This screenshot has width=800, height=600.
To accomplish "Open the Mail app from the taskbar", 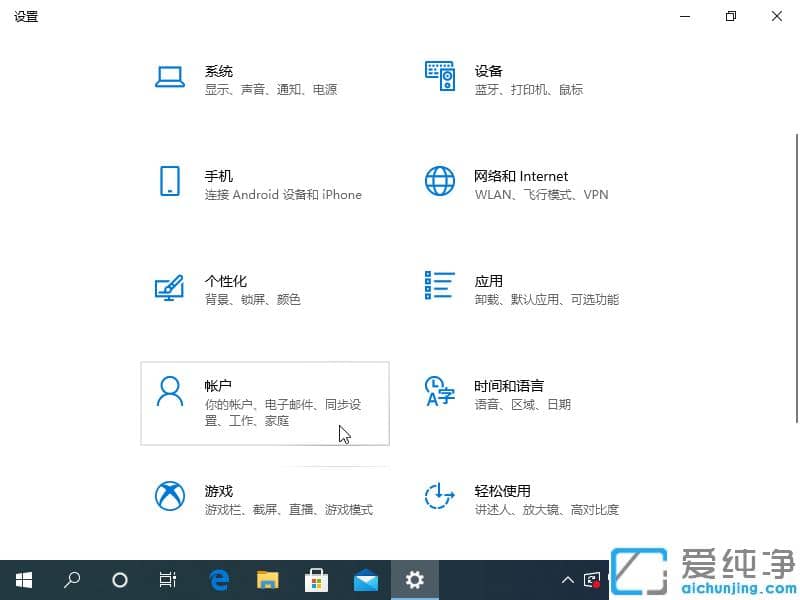I will point(365,580).
